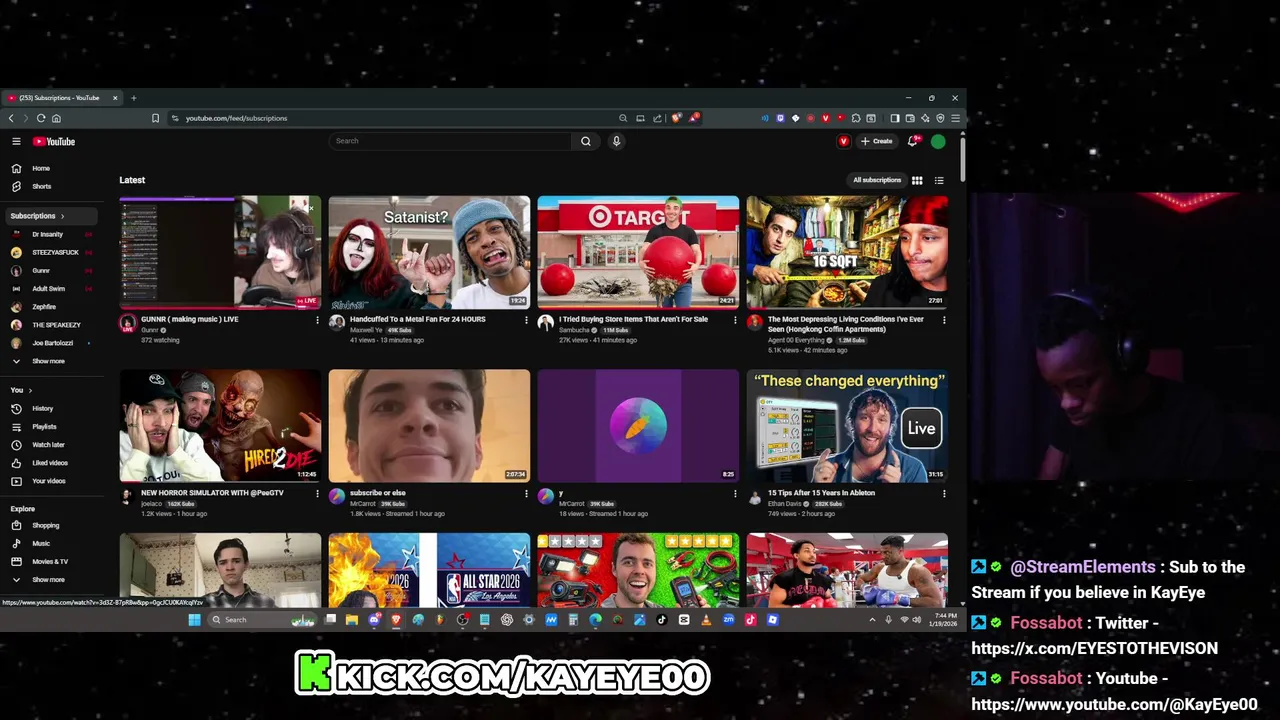Image resolution: width=1280 pixels, height=720 pixels.
Task: Open the Windows Start menu
Action: click(x=194, y=620)
